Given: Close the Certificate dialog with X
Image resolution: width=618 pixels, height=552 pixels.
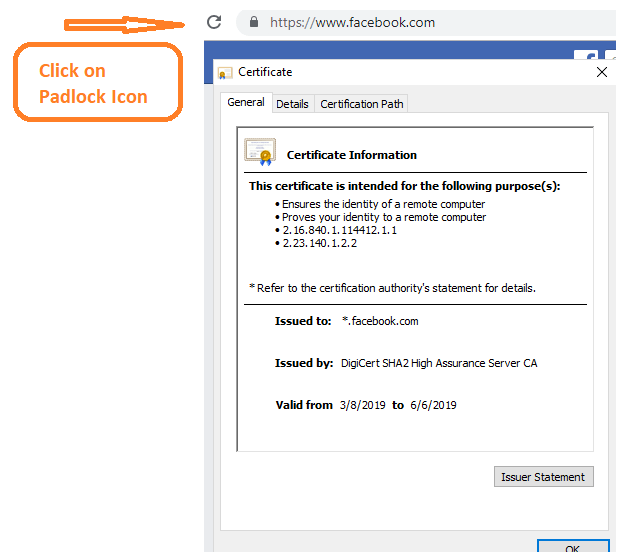Looking at the screenshot, I should (601, 72).
